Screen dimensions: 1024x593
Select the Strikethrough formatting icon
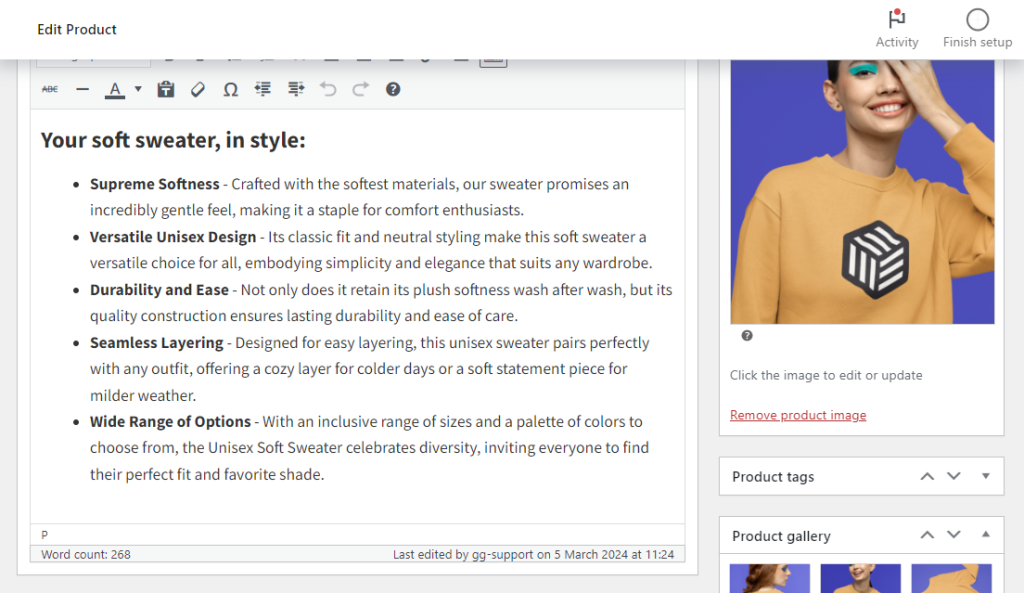(49, 89)
